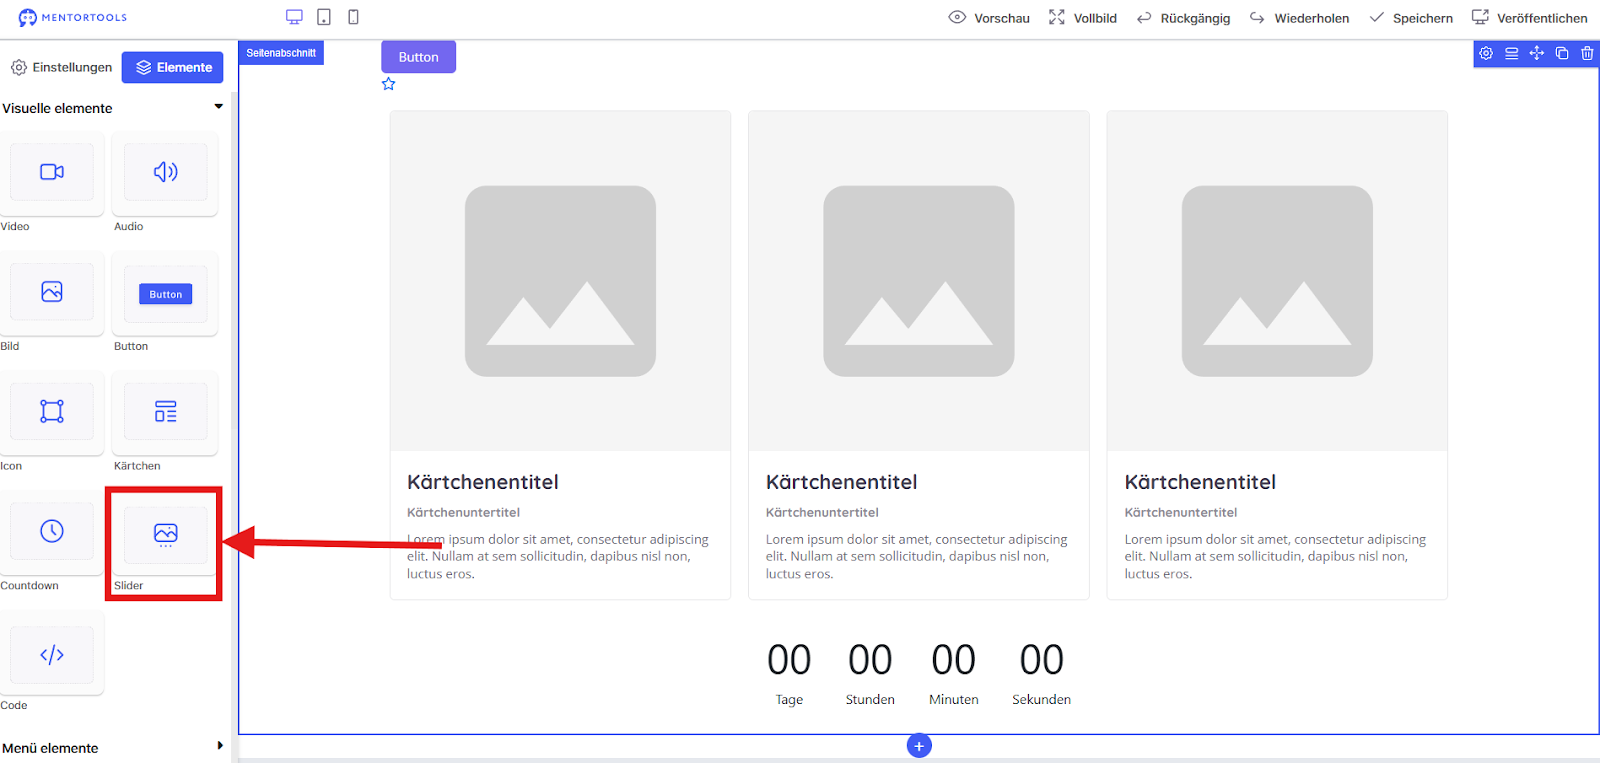Viewport: 1600px width, 763px height.
Task: Select the Code element tile
Action: 52,654
